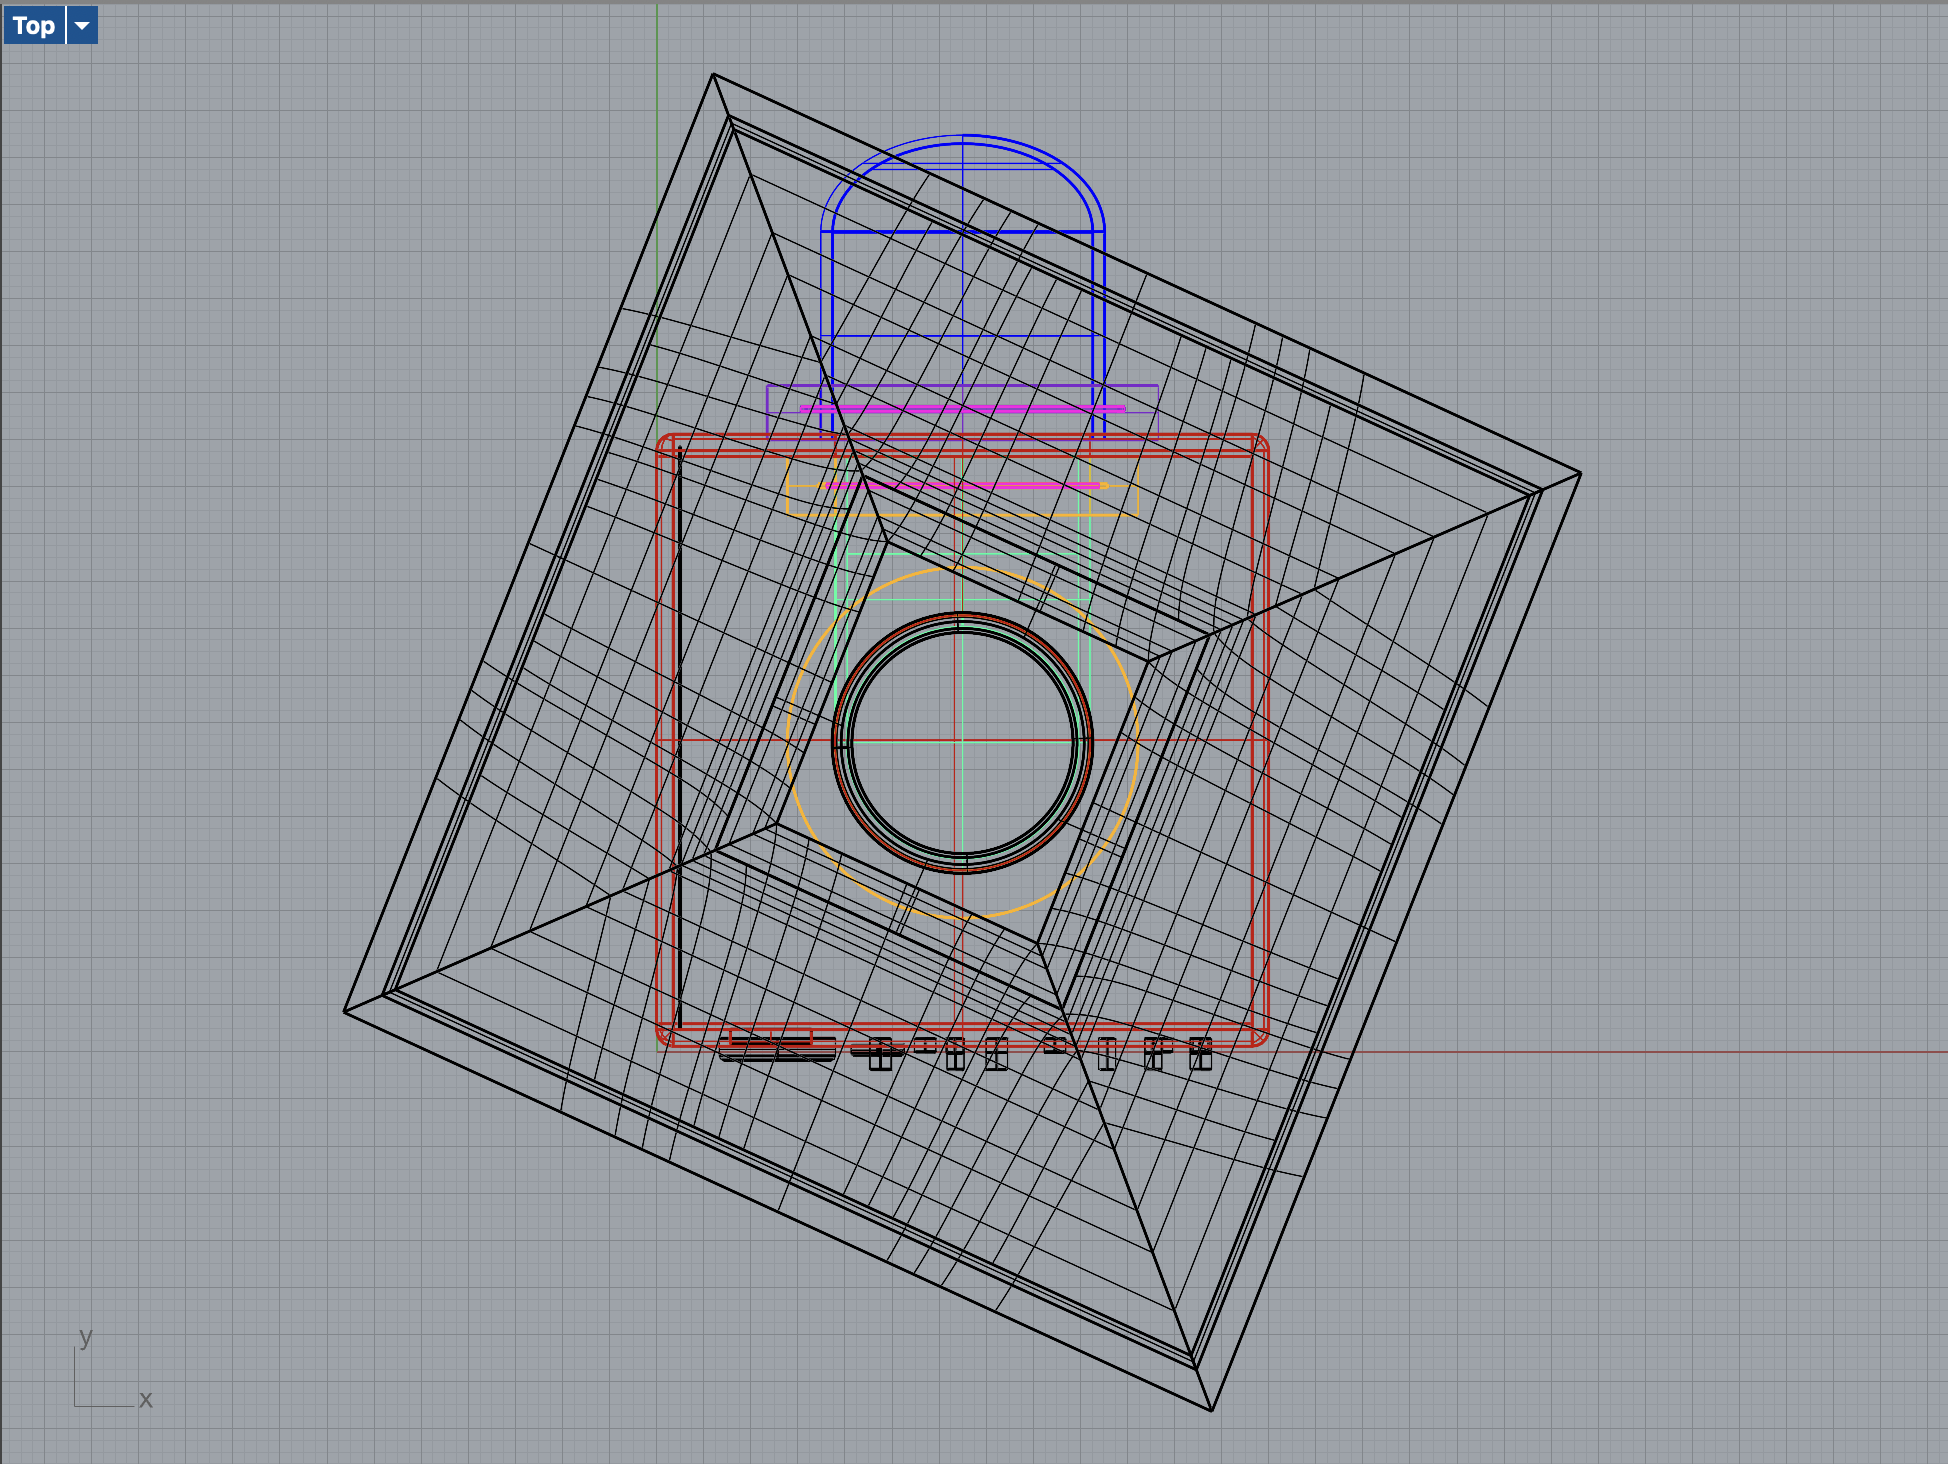Viewport: 1948px width, 1464px height.
Task: Select the outer black tilted square frame's top corner
Action: 713,74
